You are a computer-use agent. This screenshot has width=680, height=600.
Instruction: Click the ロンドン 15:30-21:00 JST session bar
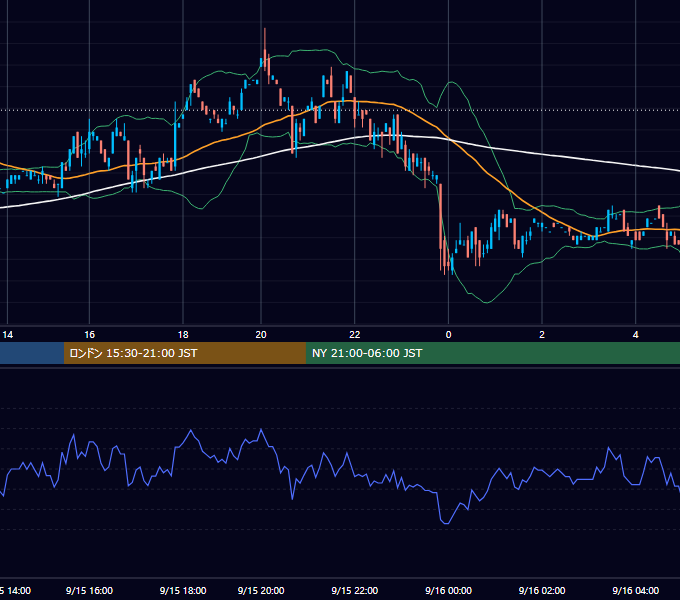(x=185, y=353)
